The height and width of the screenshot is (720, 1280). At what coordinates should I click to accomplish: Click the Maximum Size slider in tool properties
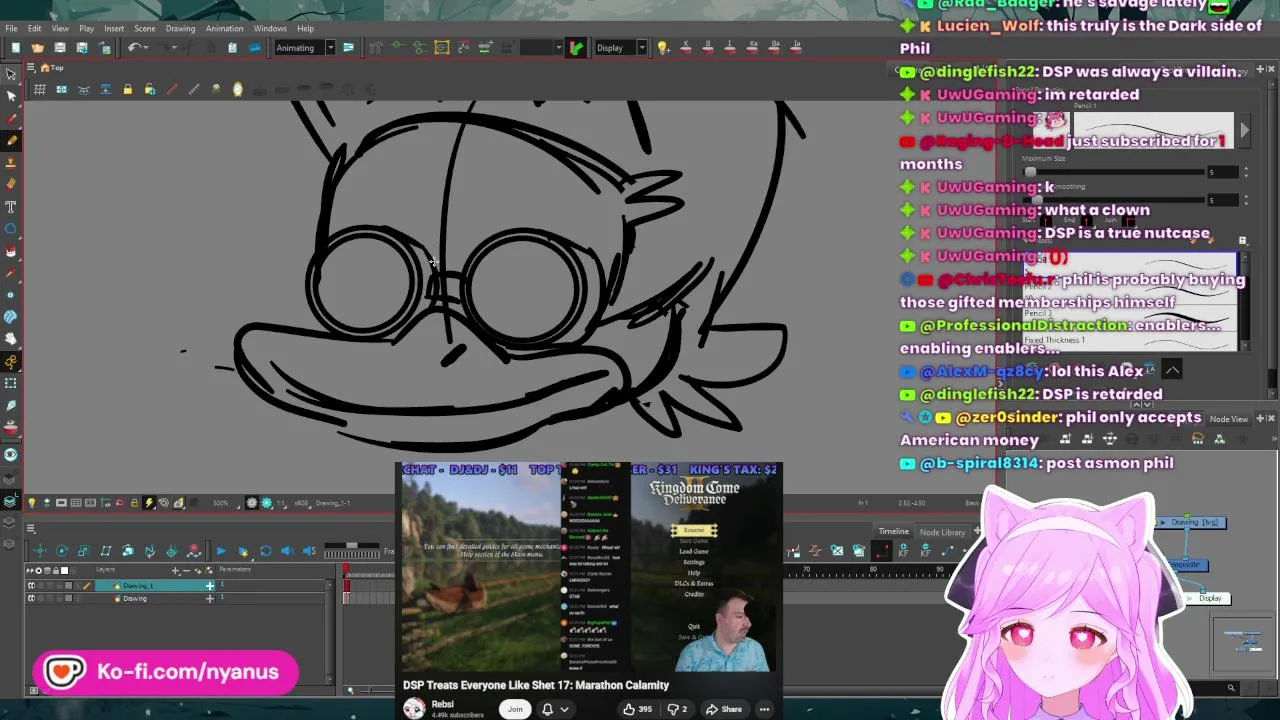tap(1116, 172)
